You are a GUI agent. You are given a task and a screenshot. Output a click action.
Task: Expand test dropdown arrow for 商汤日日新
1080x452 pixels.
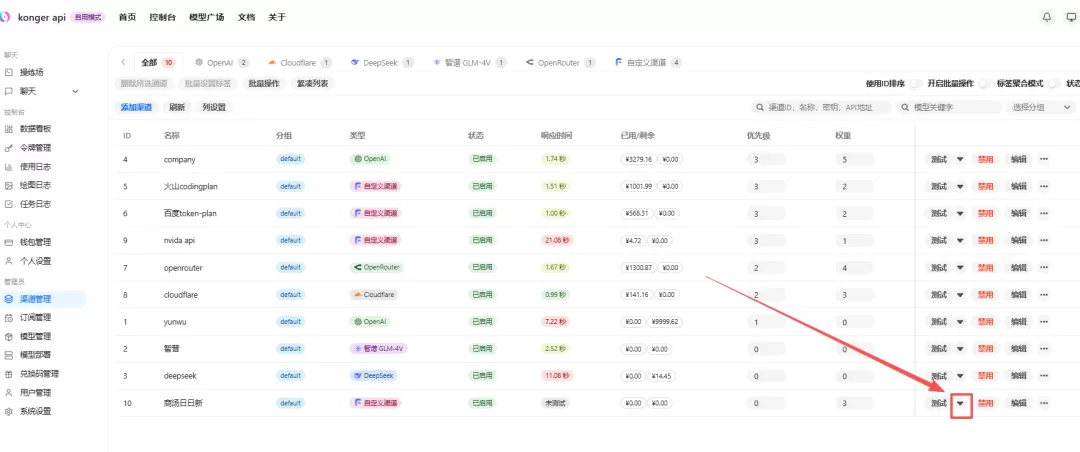click(x=961, y=404)
